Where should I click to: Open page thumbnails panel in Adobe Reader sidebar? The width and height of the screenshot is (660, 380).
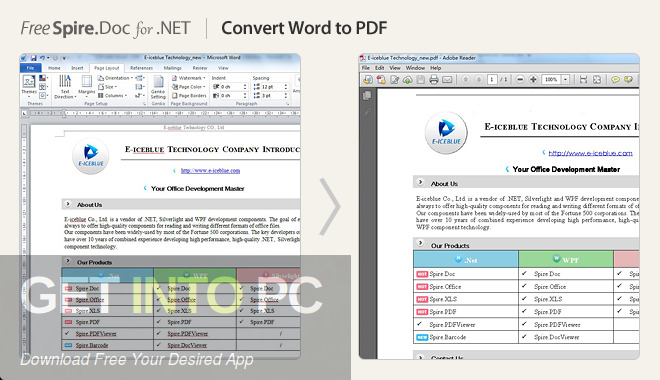pos(367,96)
